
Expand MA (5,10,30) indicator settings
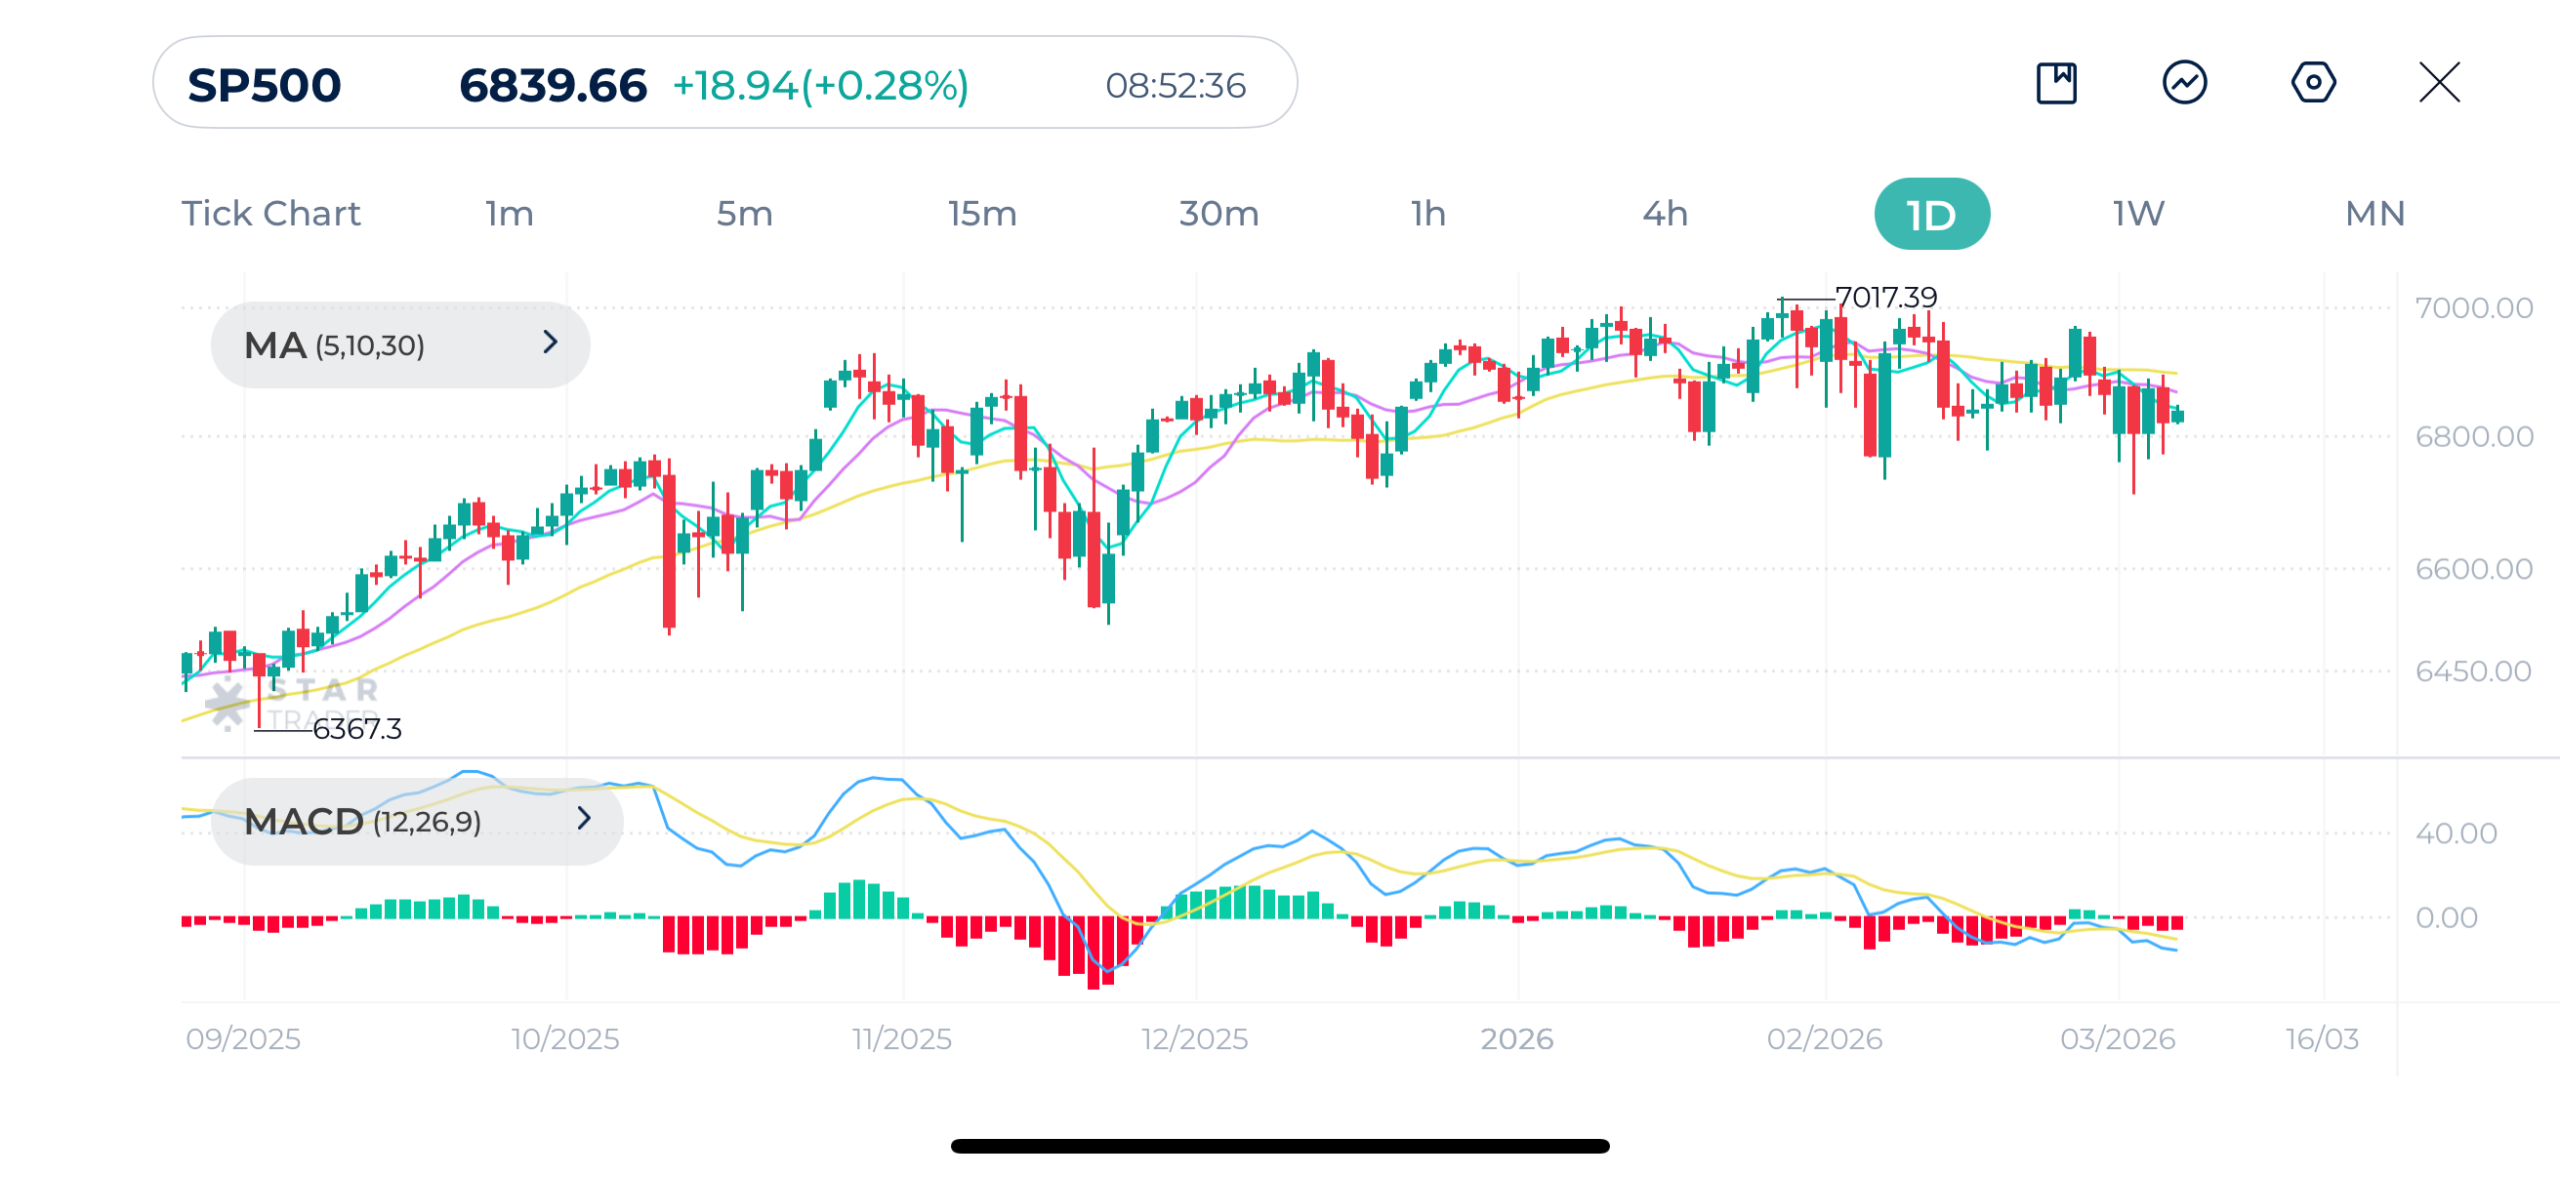551,344
